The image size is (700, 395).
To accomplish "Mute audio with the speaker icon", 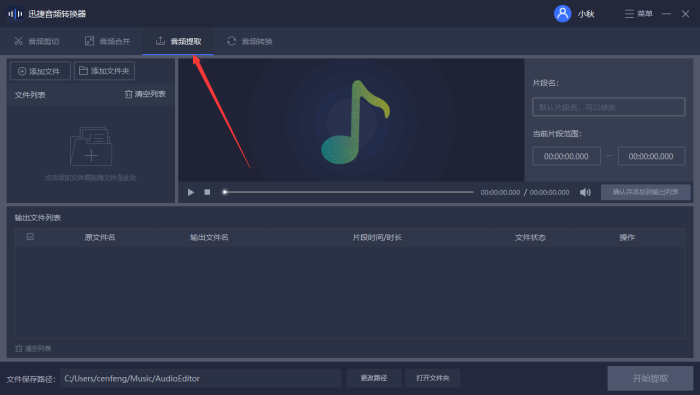I will pyautogui.click(x=585, y=192).
